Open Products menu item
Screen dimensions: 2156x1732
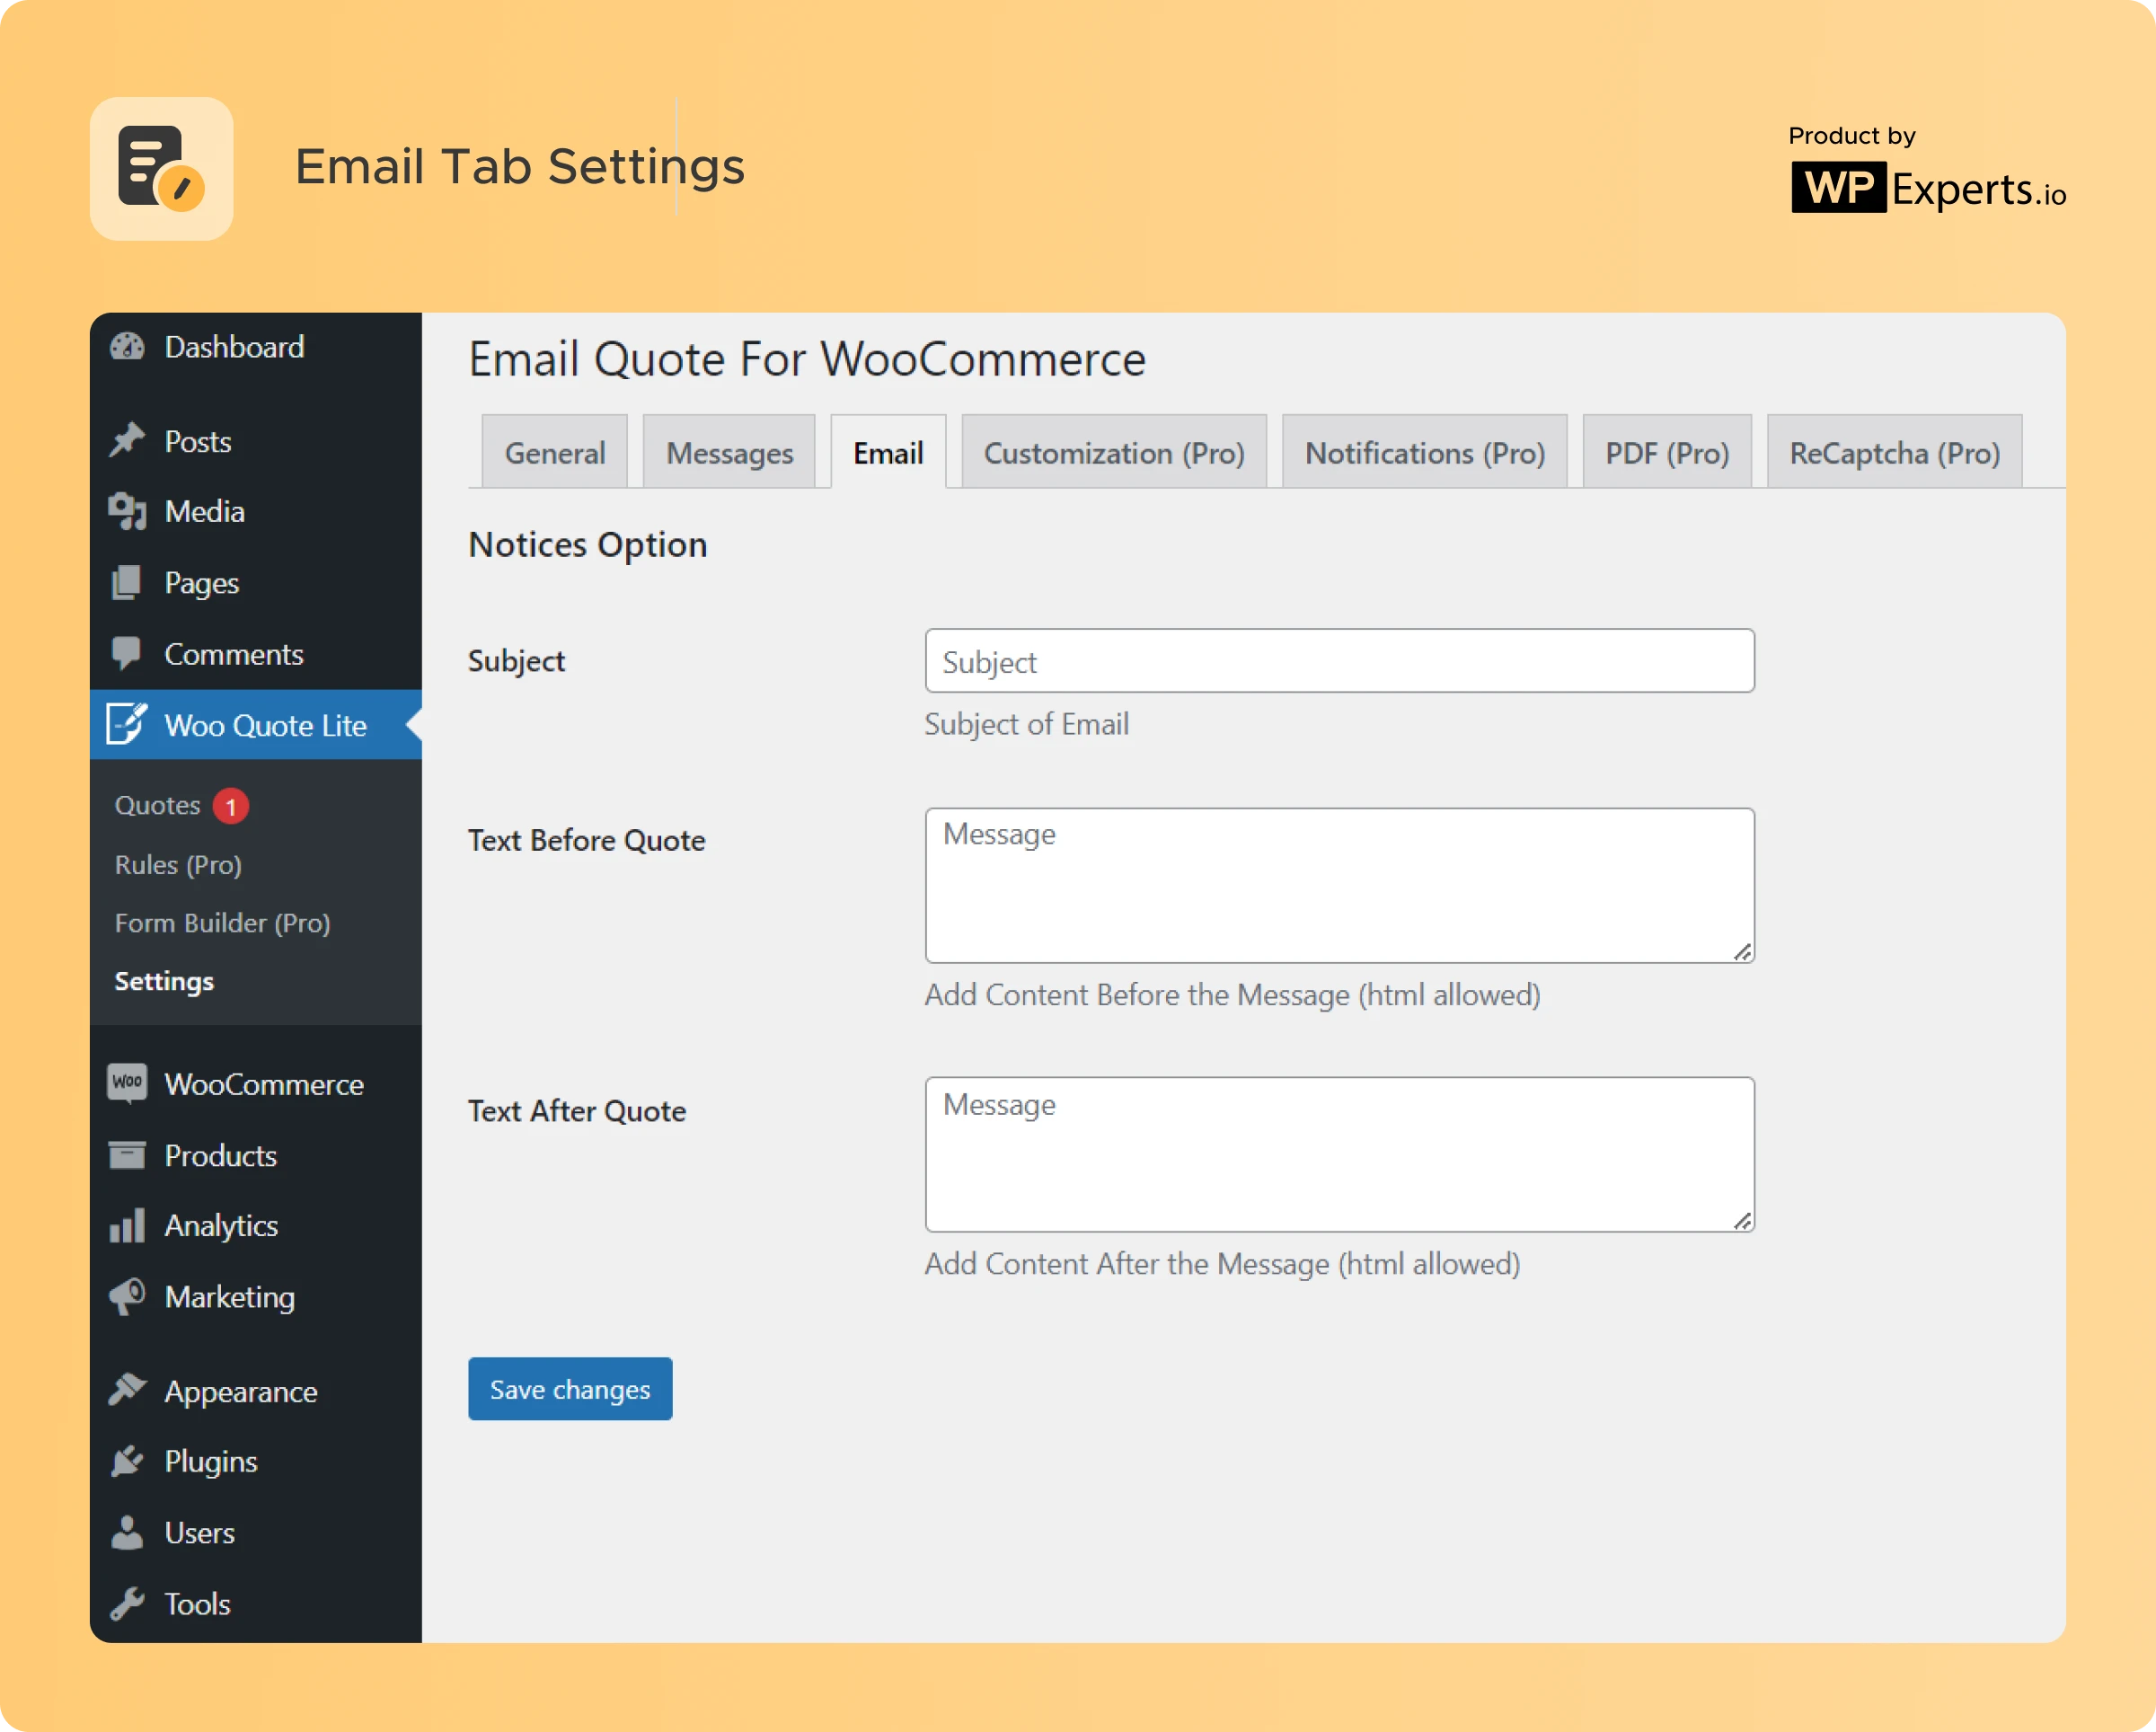point(256,1155)
